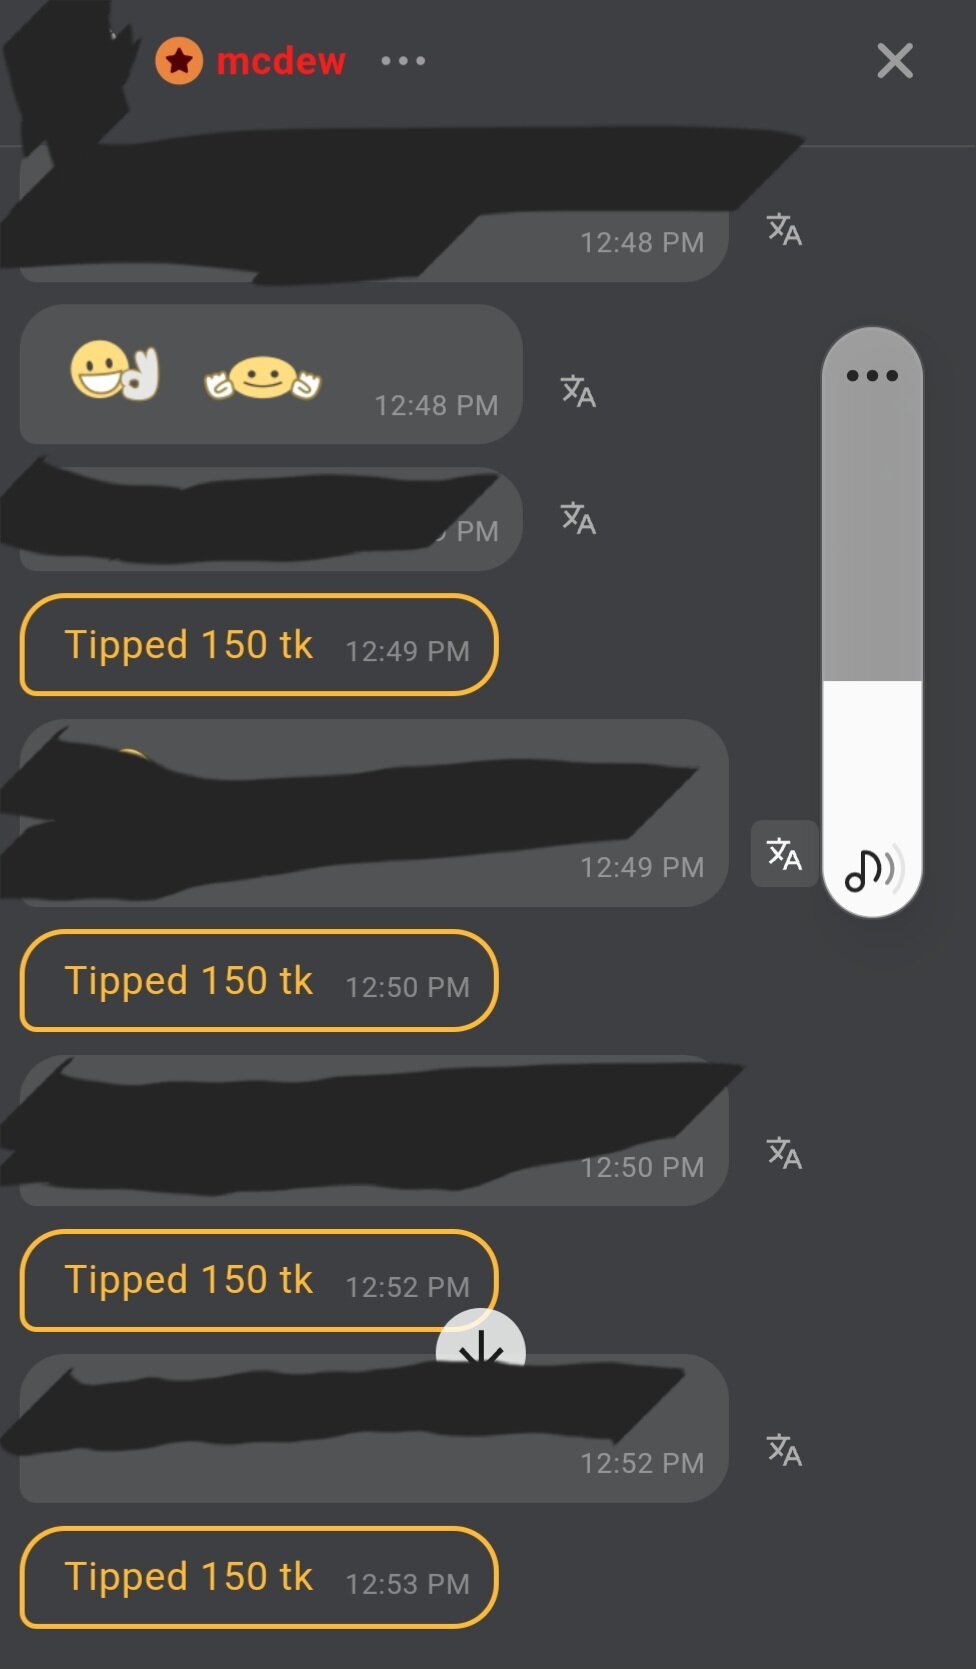Open the mcdew username link
This screenshot has width=976, height=1669.
[x=281, y=61]
